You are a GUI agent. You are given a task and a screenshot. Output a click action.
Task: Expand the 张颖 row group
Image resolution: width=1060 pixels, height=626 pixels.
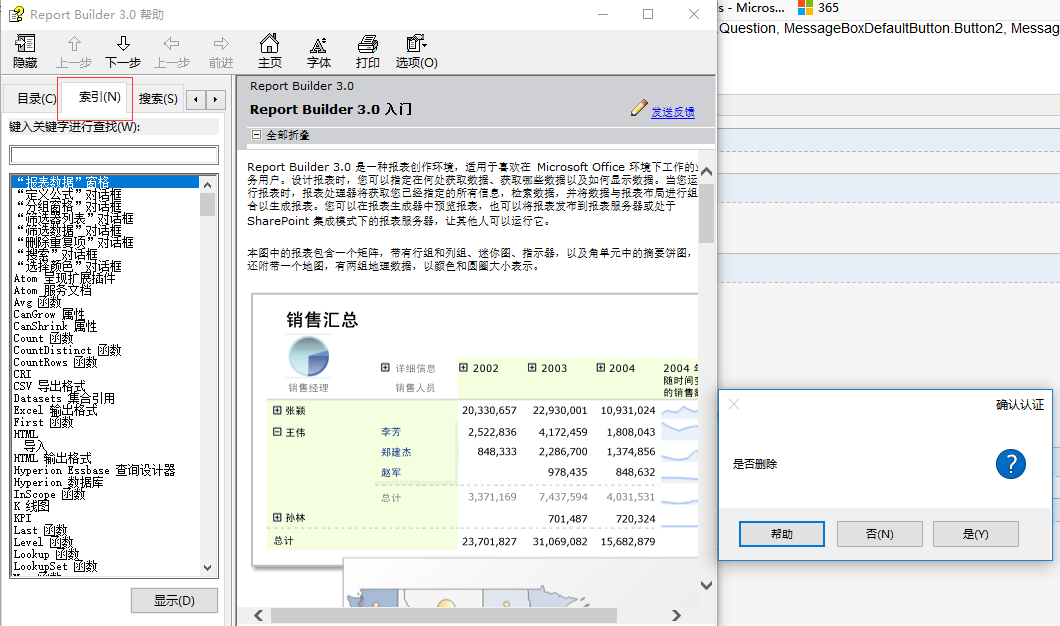277,410
